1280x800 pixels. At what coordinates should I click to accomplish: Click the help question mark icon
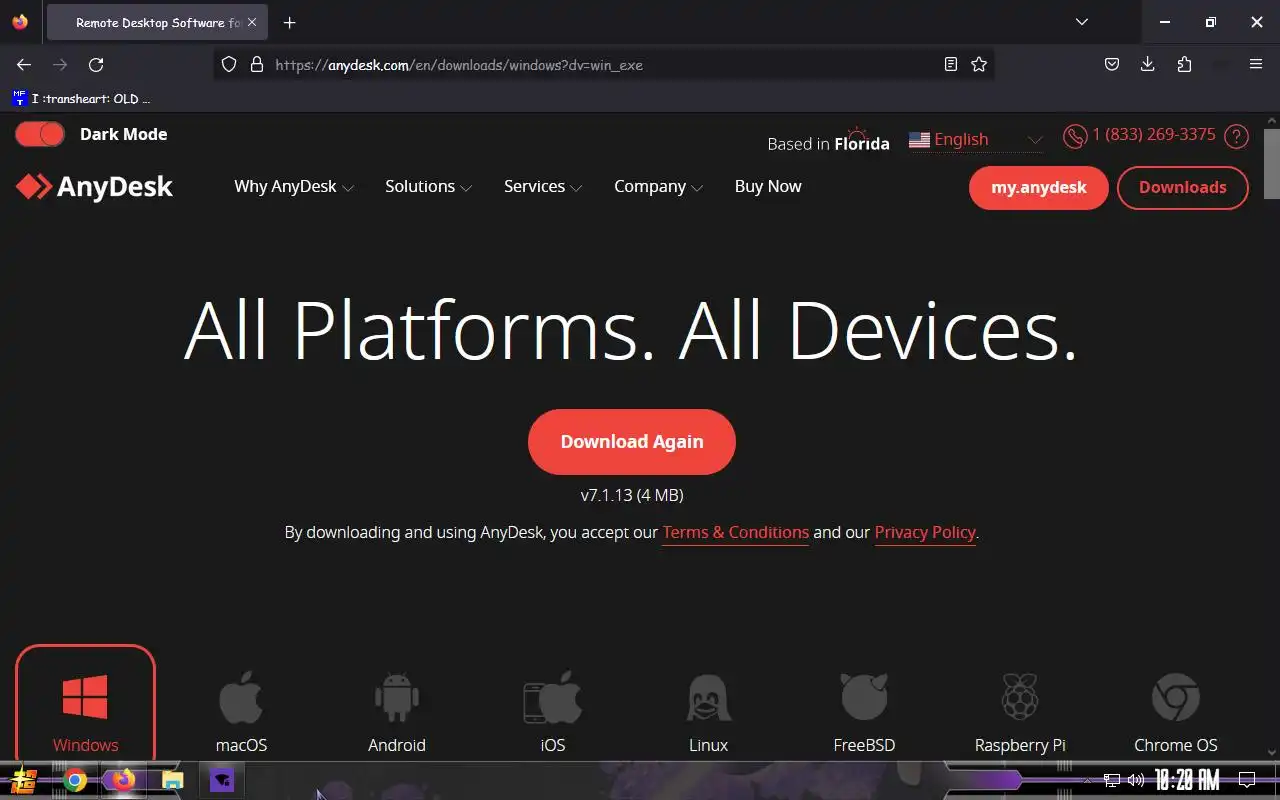pos(1236,136)
